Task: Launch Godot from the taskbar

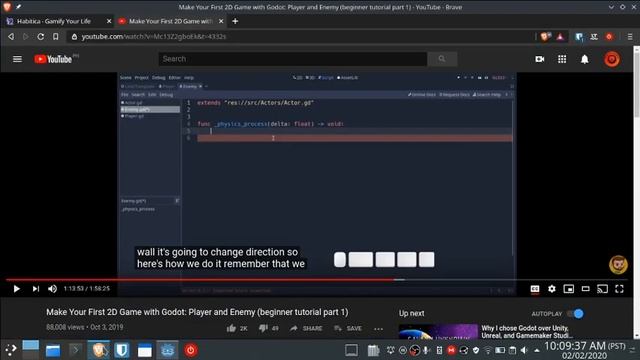Action: click(x=167, y=350)
